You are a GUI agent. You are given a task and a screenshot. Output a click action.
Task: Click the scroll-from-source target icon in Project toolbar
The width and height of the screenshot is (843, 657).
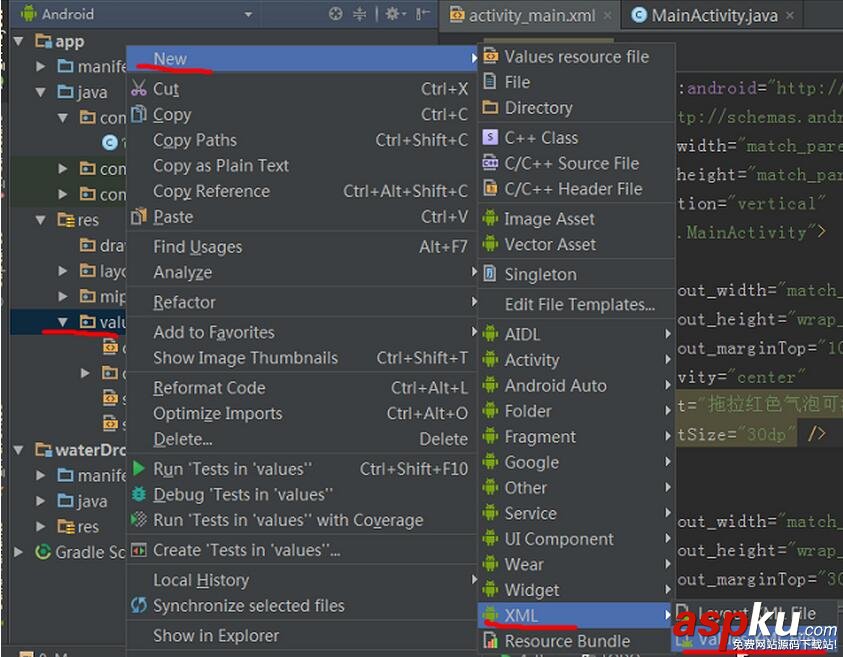pyautogui.click(x=335, y=14)
